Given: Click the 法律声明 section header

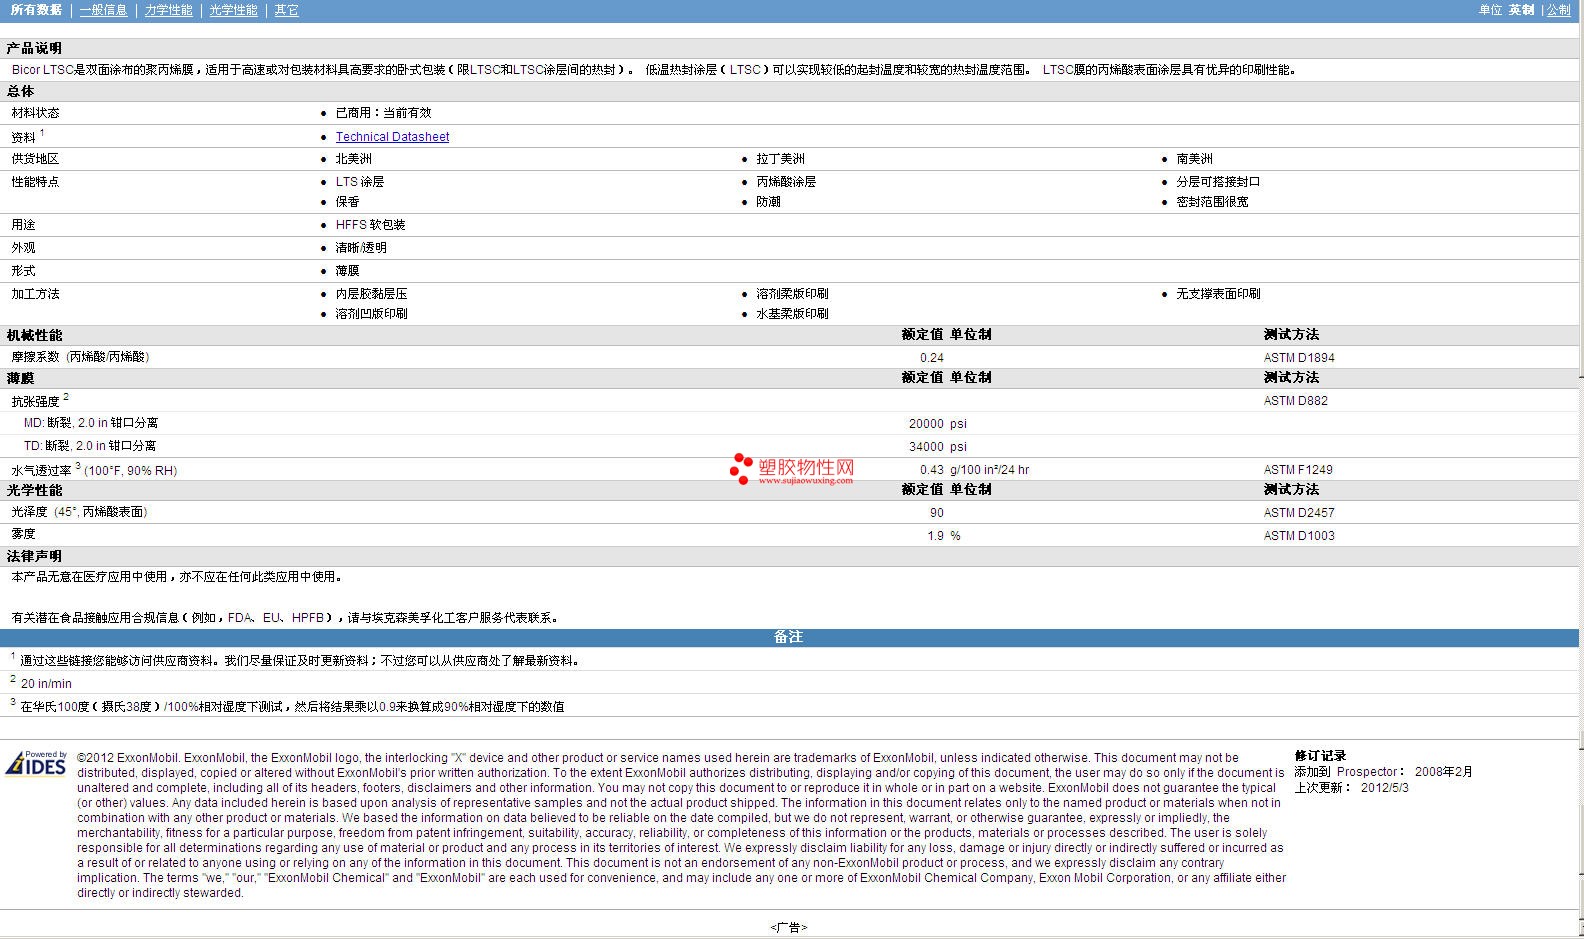Looking at the screenshot, I should [34, 556].
